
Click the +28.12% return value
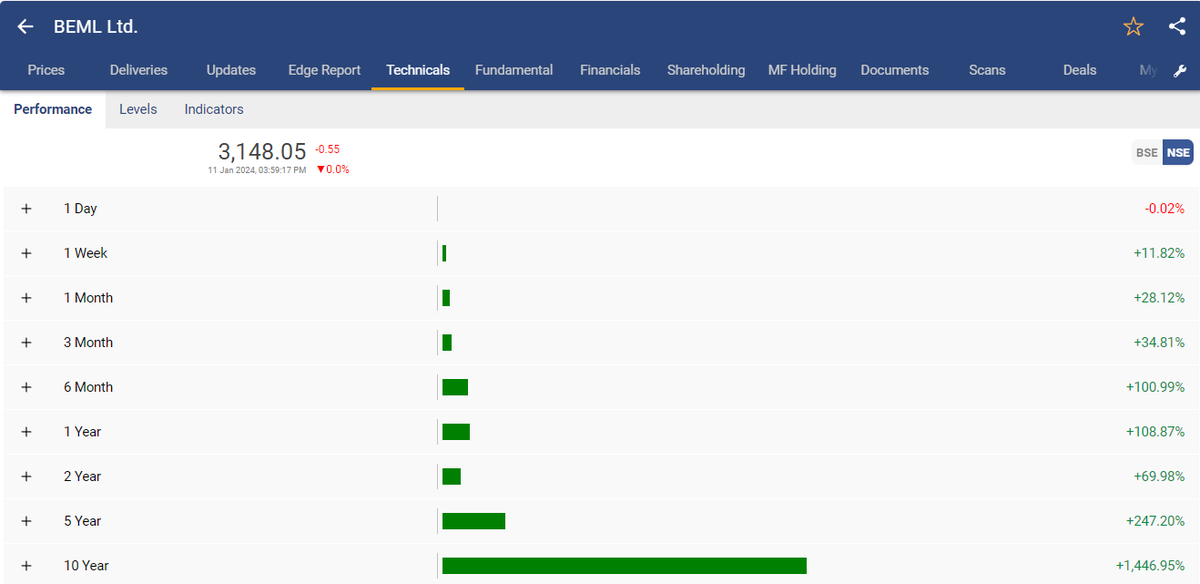coord(1159,298)
